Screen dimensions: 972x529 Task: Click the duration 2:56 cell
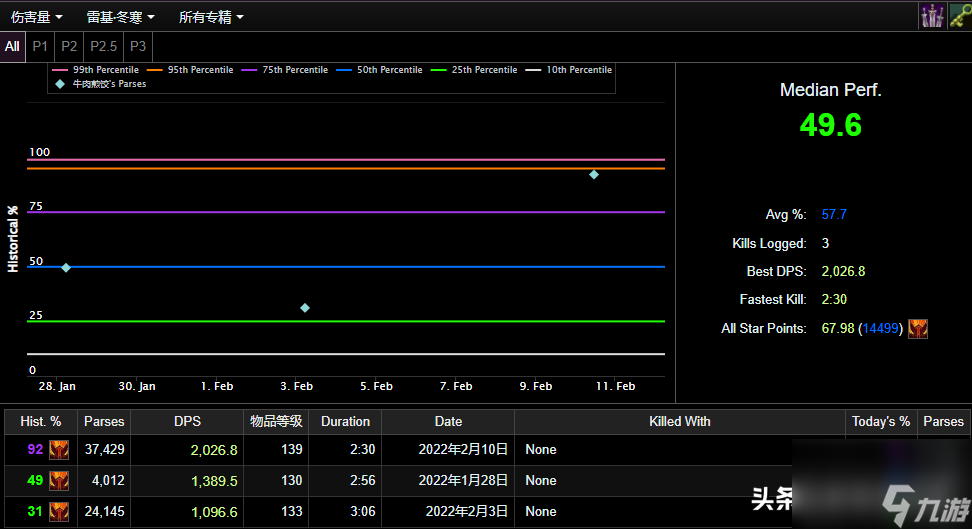(345, 481)
